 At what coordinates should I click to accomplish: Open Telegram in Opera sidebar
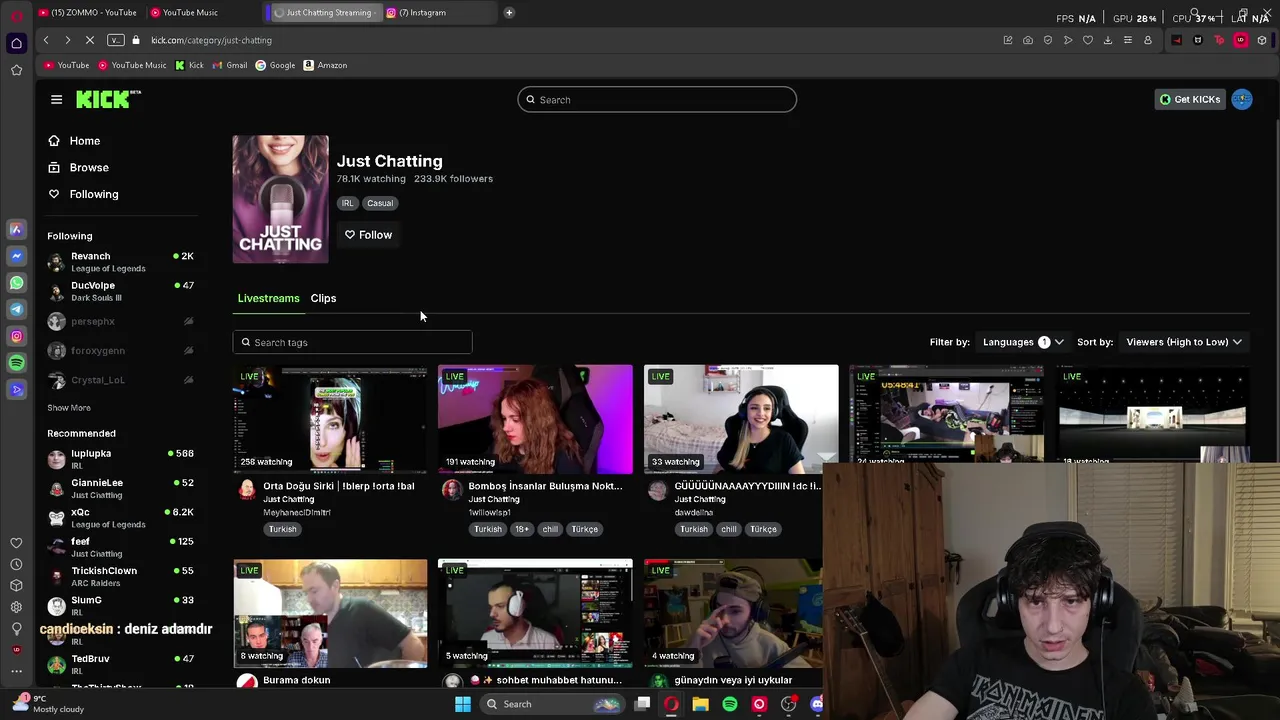tap(16, 309)
